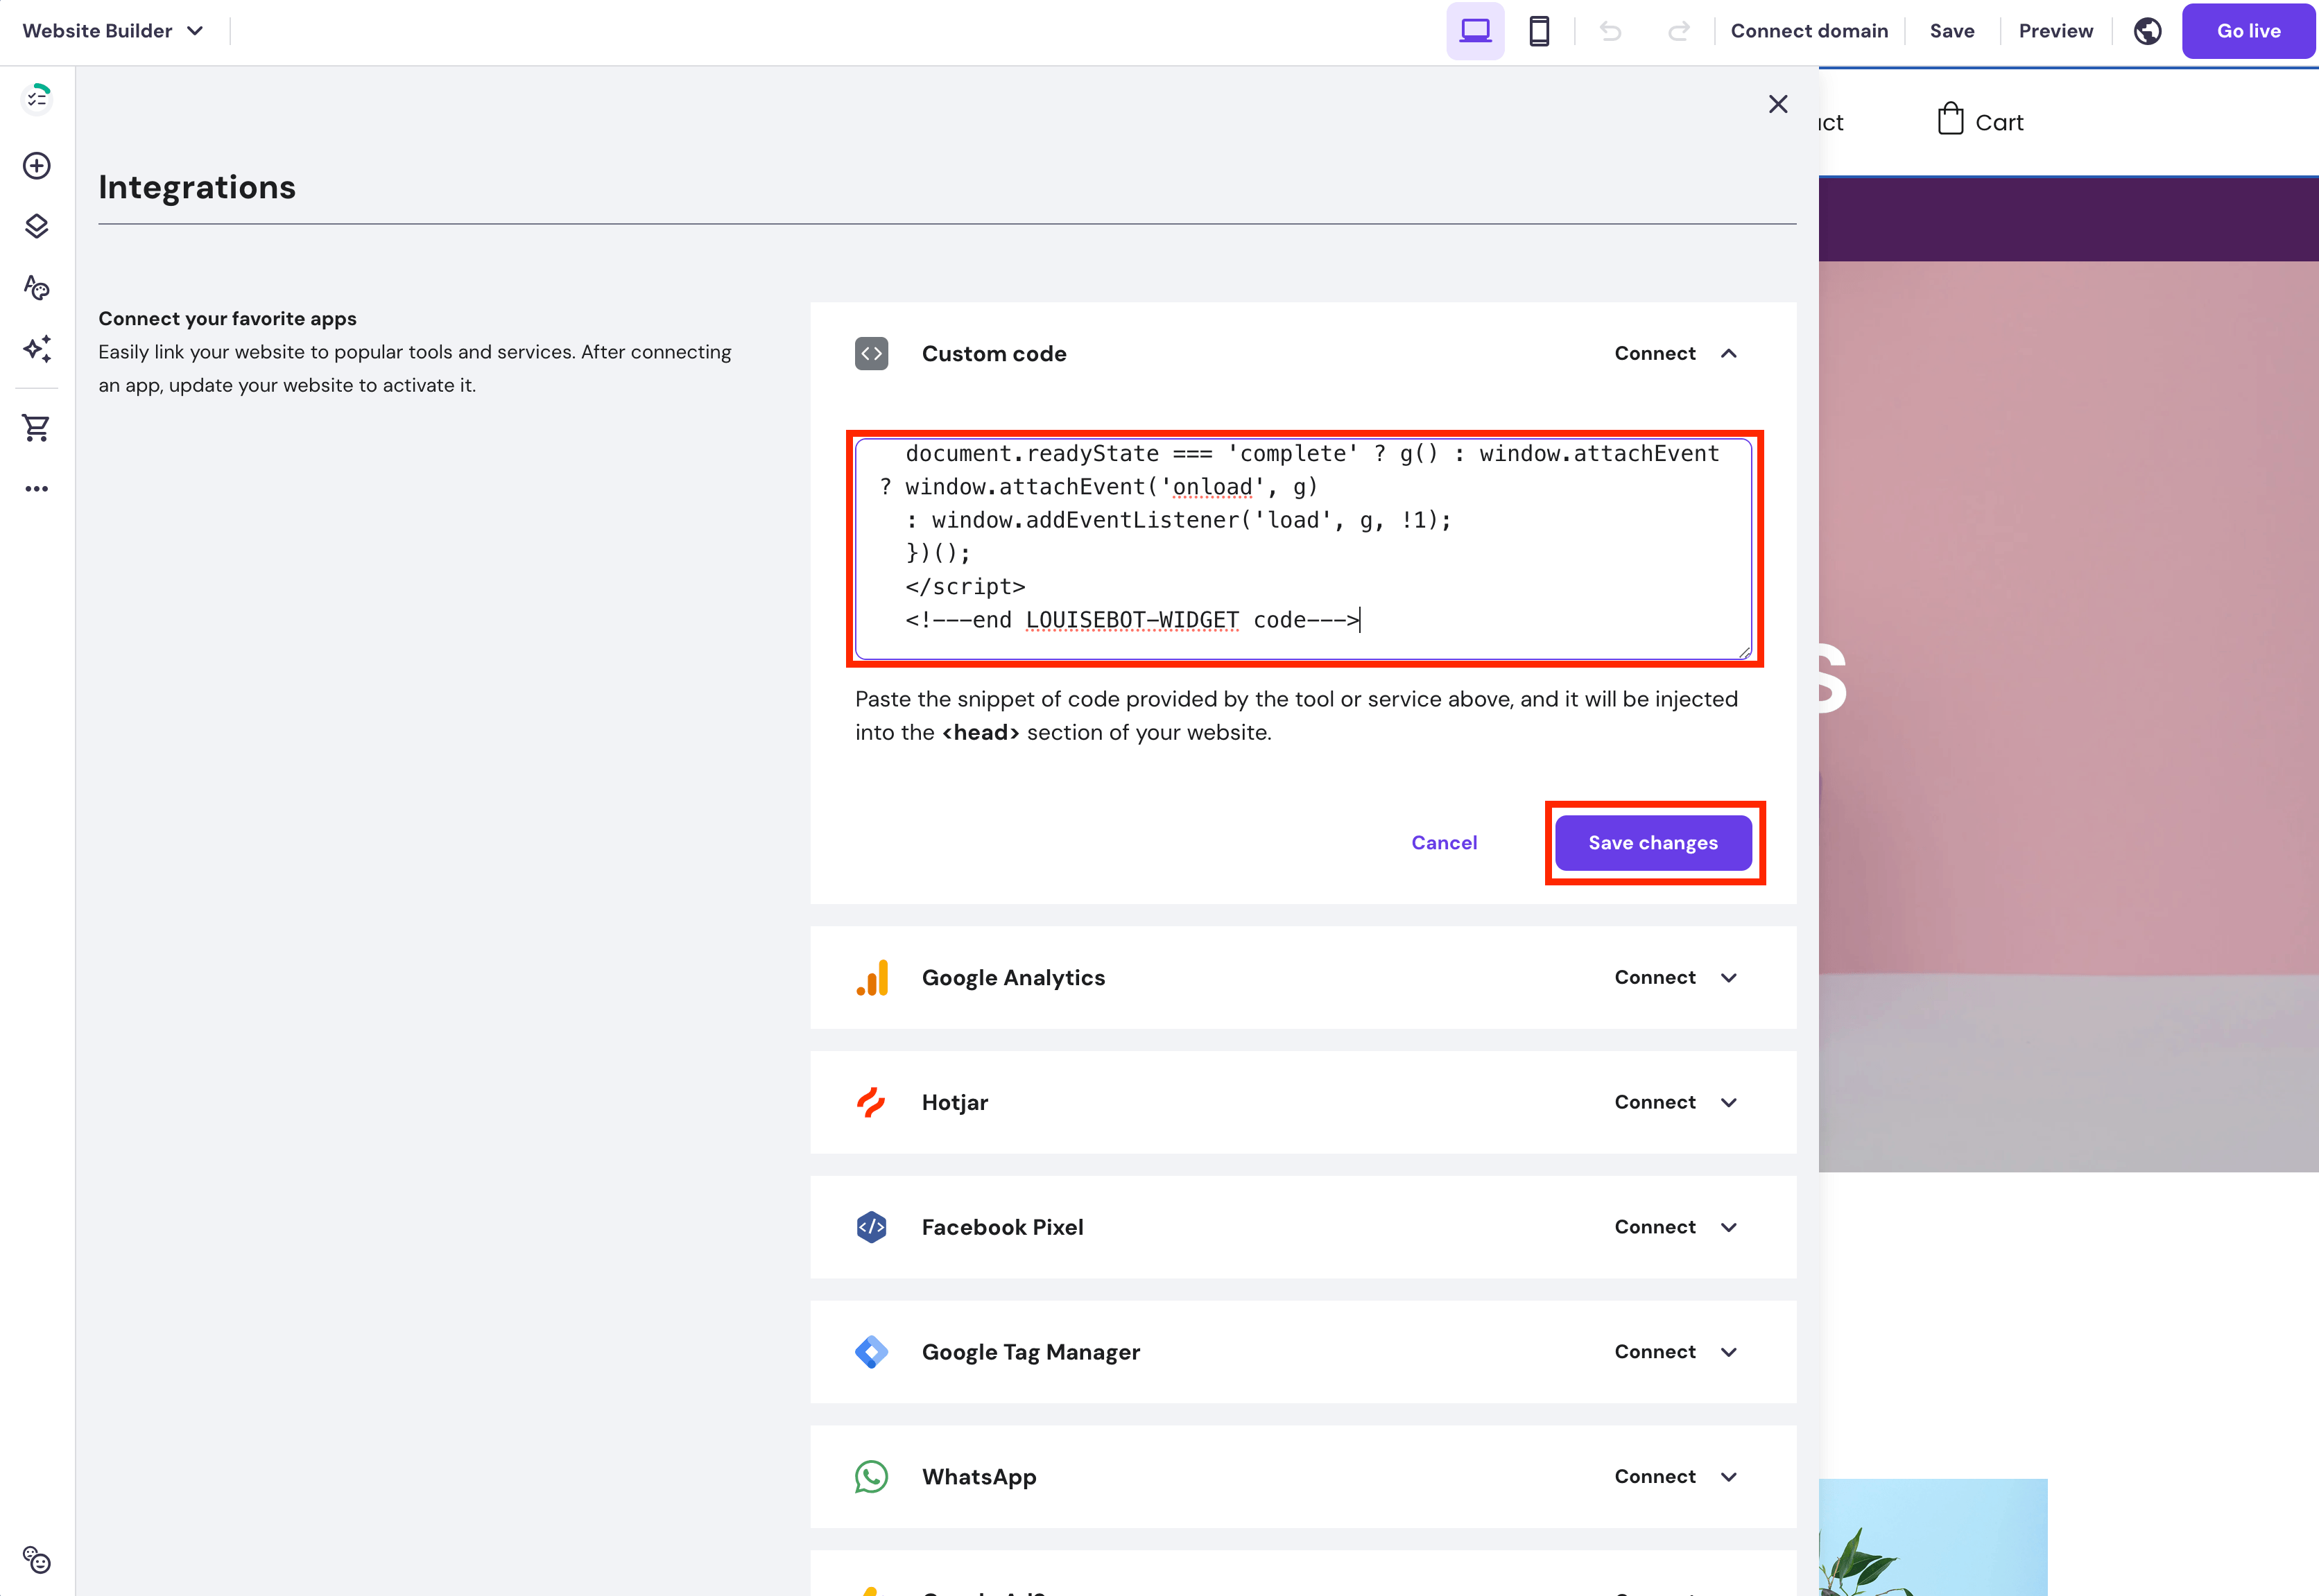The height and width of the screenshot is (1596, 2319).
Task: Open the Website Builder dropdown
Action: 113,31
